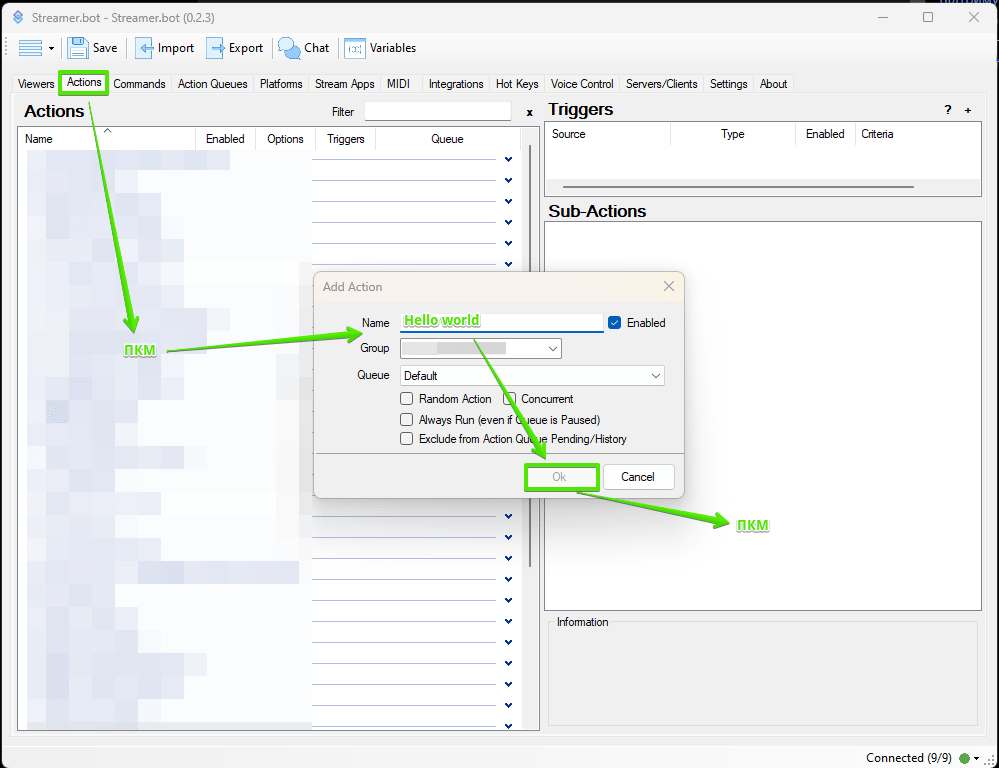Open the Queue dropdown set to Default
999x768 pixels.
tap(532, 375)
